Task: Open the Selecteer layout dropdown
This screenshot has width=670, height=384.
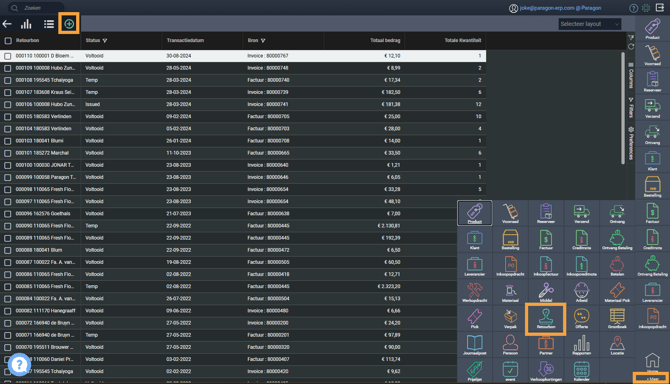Action: pos(590,24)
